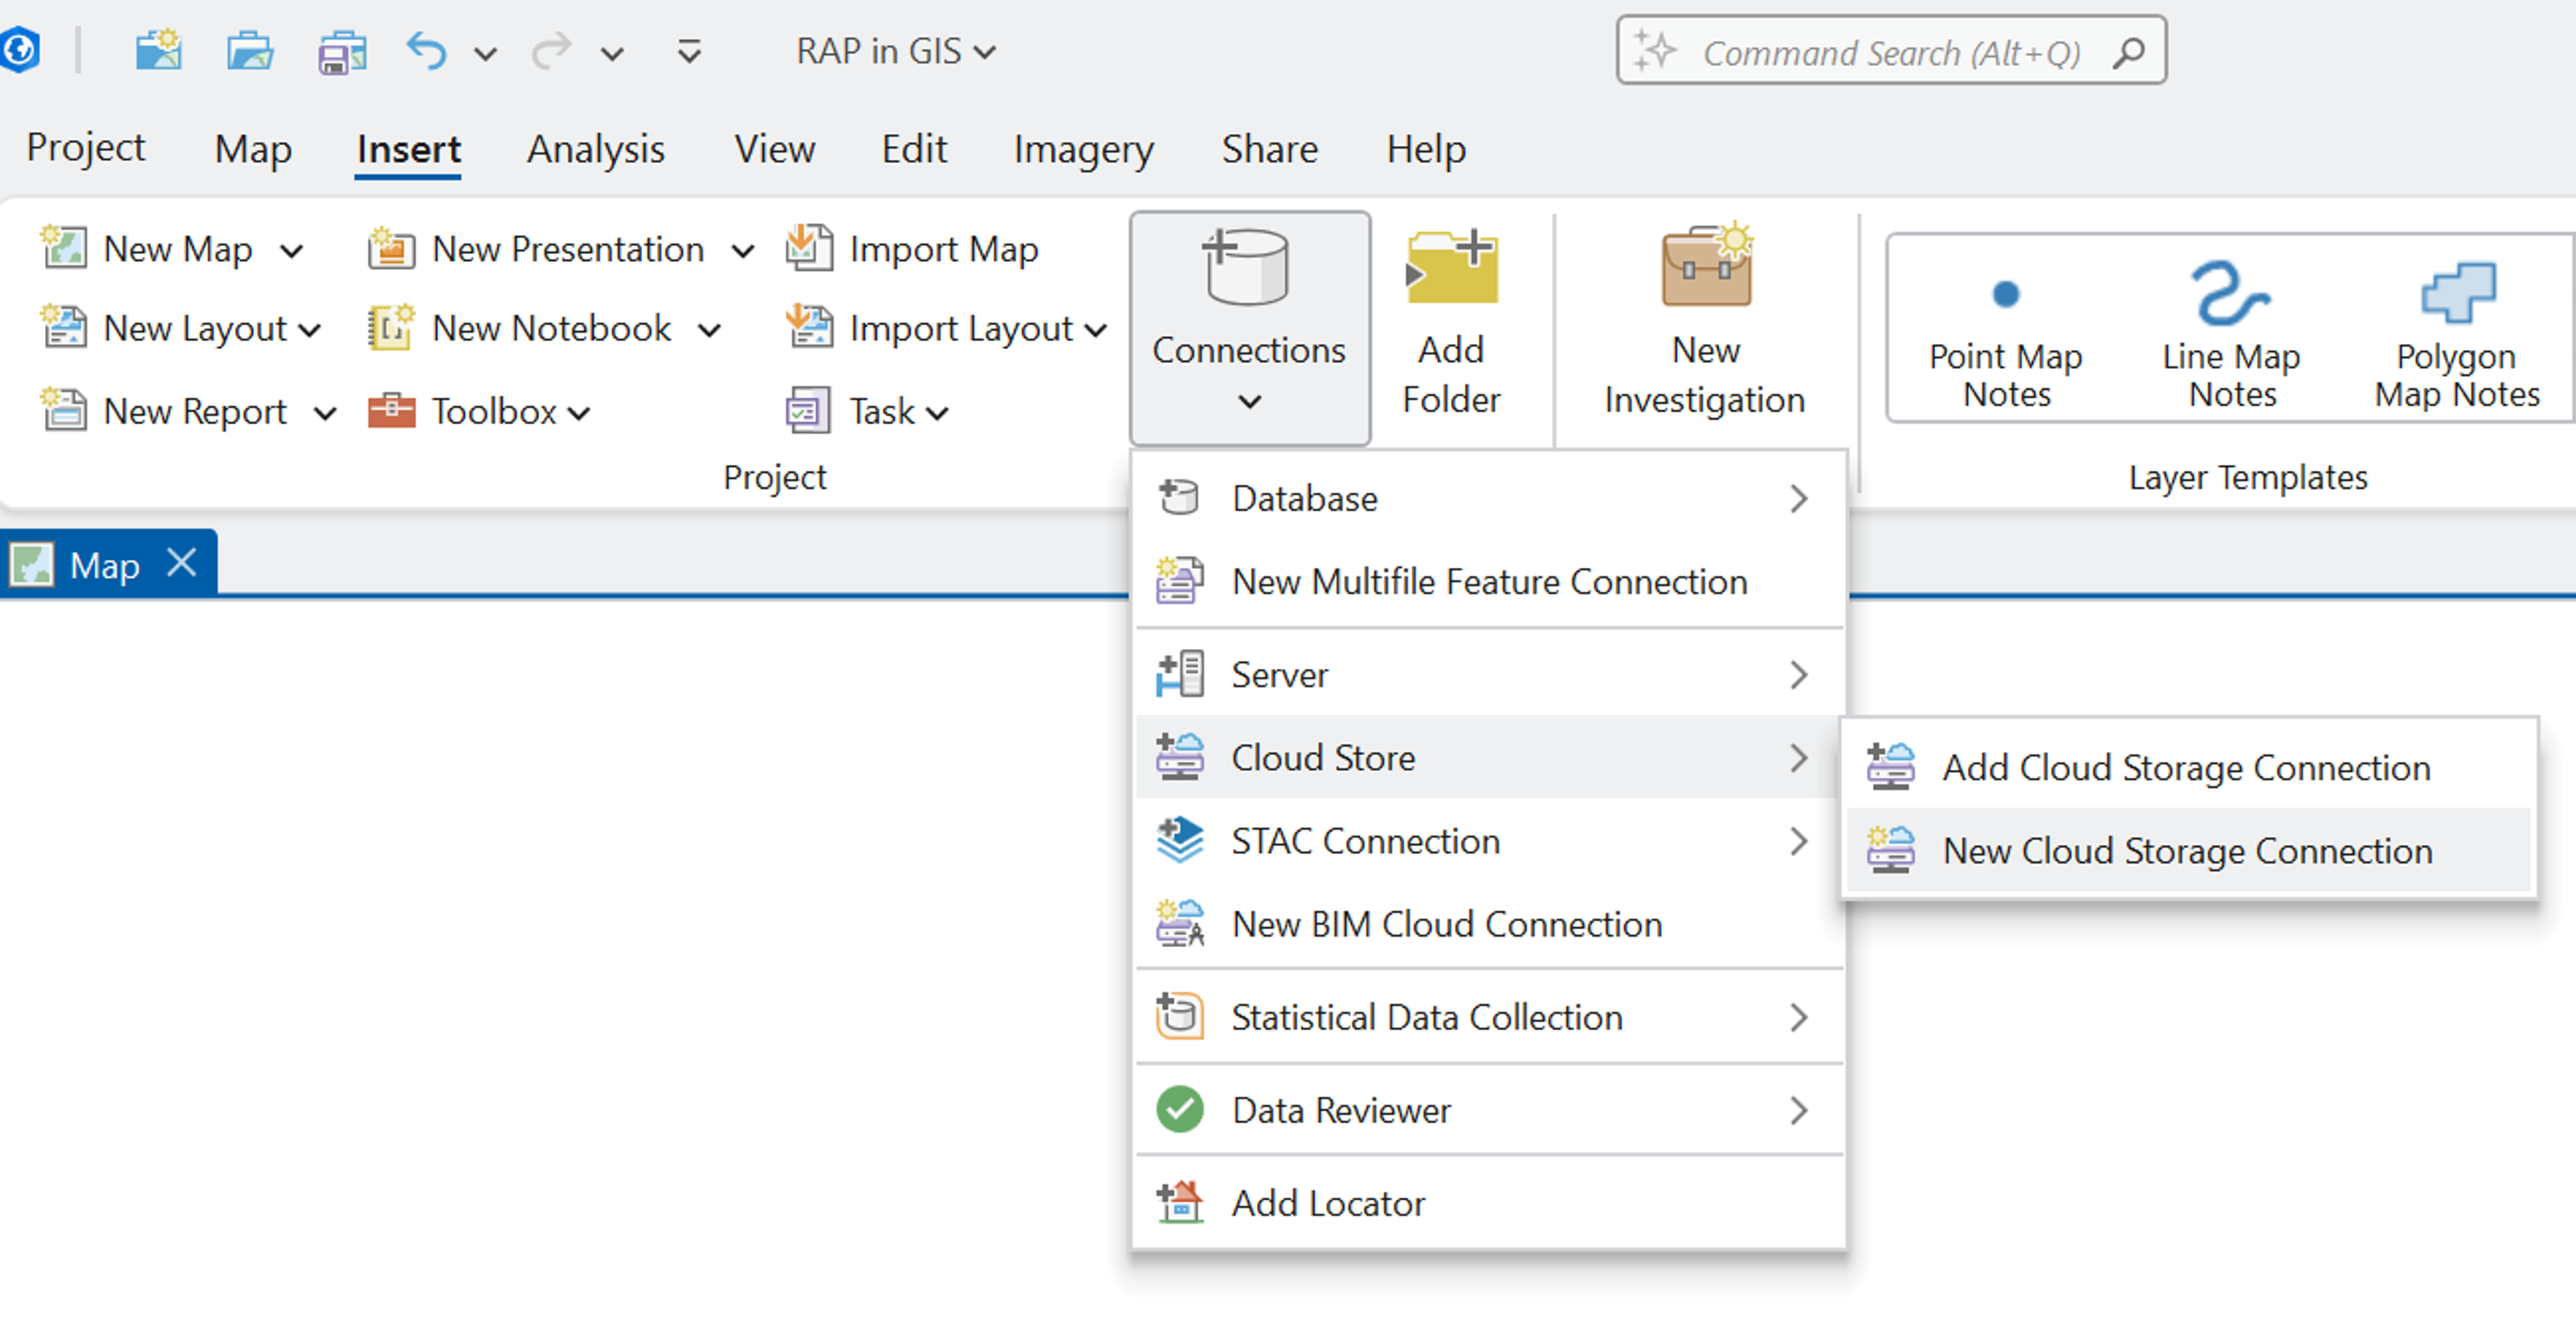2576x1342 pixels.
Task: Close the Map view tab
Action: [x=182, y=563]
